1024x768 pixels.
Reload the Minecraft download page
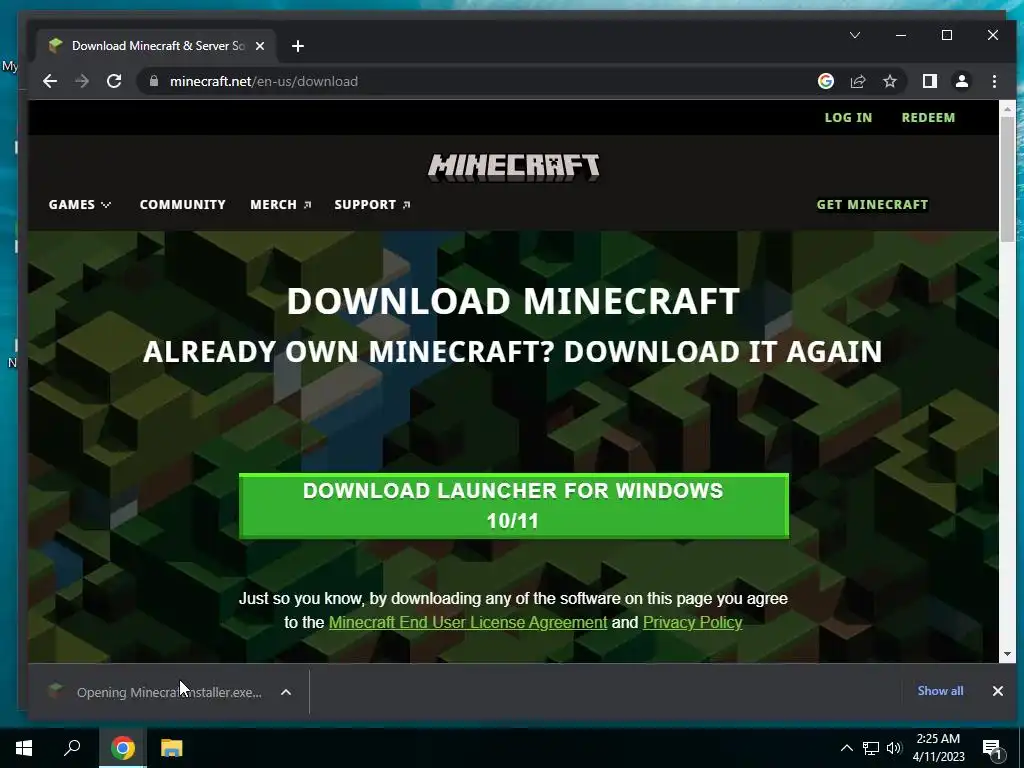click(x=114, y=81)
